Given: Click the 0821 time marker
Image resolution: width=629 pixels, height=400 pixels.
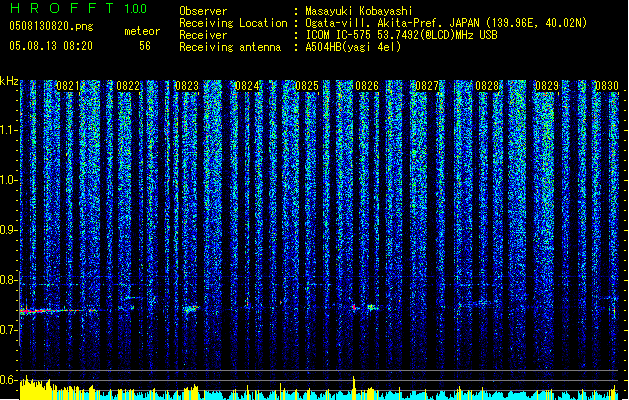Looking at the screenshot, I should pyautogui.click(x=68, y=86).
